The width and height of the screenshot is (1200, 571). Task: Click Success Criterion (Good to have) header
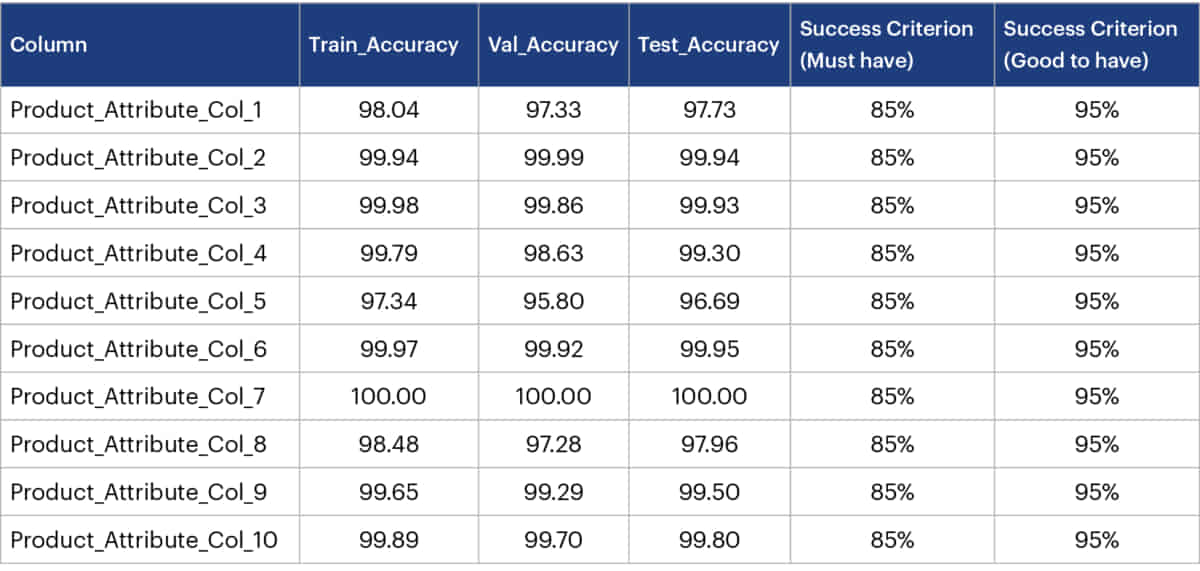pos(1096,45)
